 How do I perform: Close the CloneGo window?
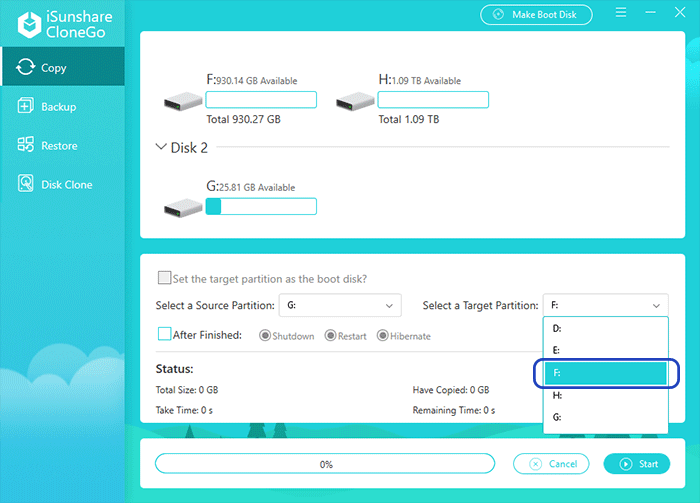[680, 12]
